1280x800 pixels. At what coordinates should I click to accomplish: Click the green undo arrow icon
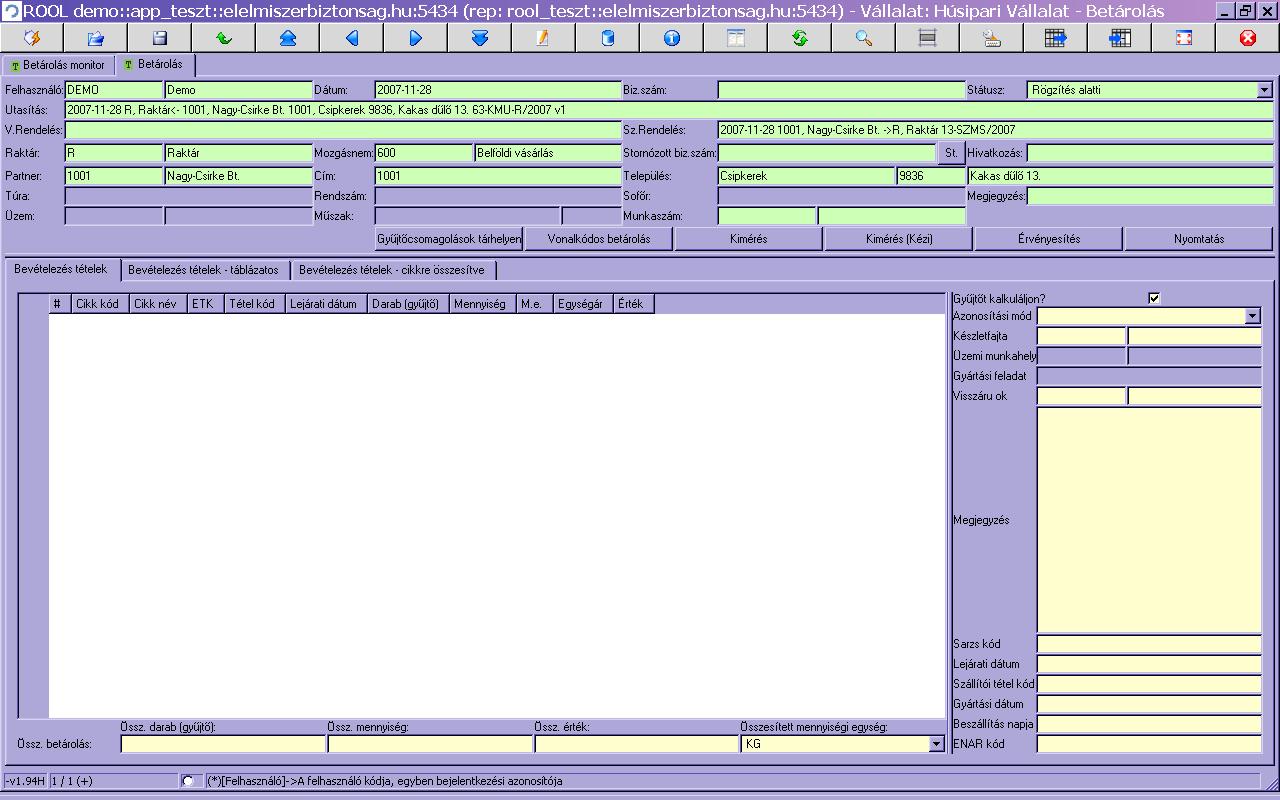(x=224, y=38)
